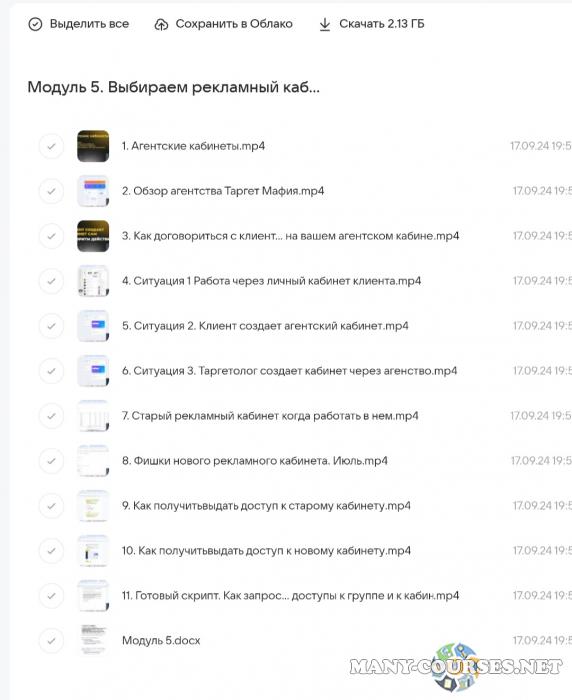Tick checkbox for 1. Агентские кабинеты.mp4
572x700 pixels.
tap(51, 146)
